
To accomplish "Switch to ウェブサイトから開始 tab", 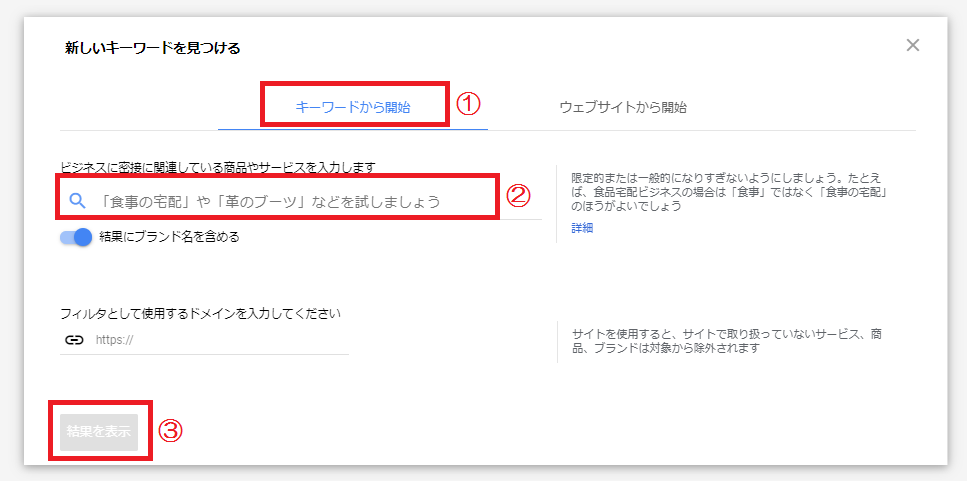I will [x=623, y=107].
